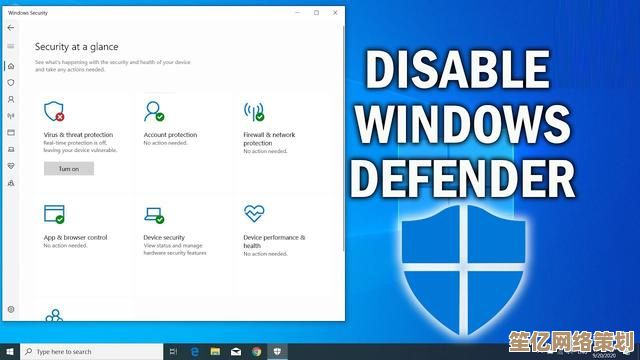Turn on real-time protection button
Screen dimensions: 640x360
coord(69,169)
